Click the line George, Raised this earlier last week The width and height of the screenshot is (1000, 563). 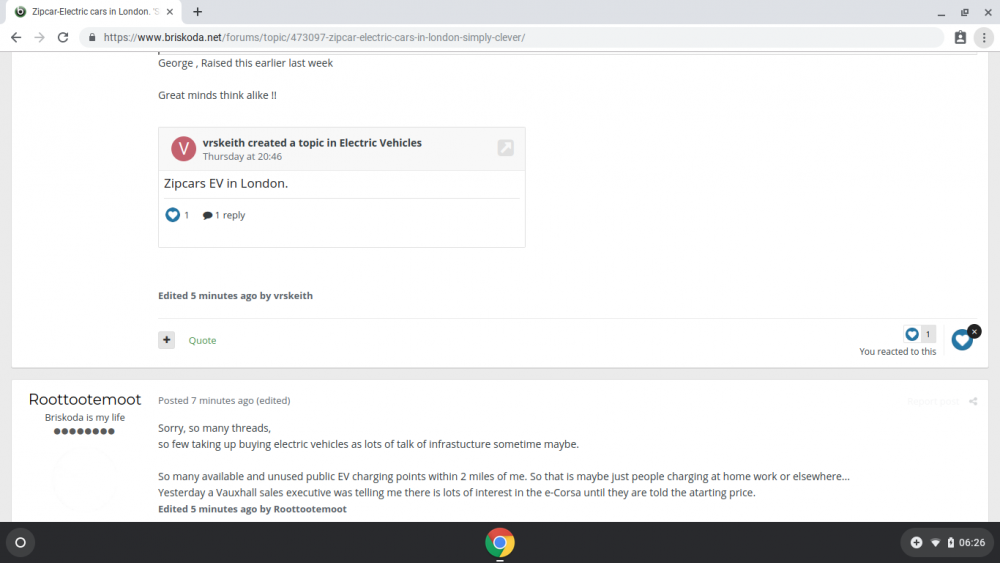(x=246, y=63)
